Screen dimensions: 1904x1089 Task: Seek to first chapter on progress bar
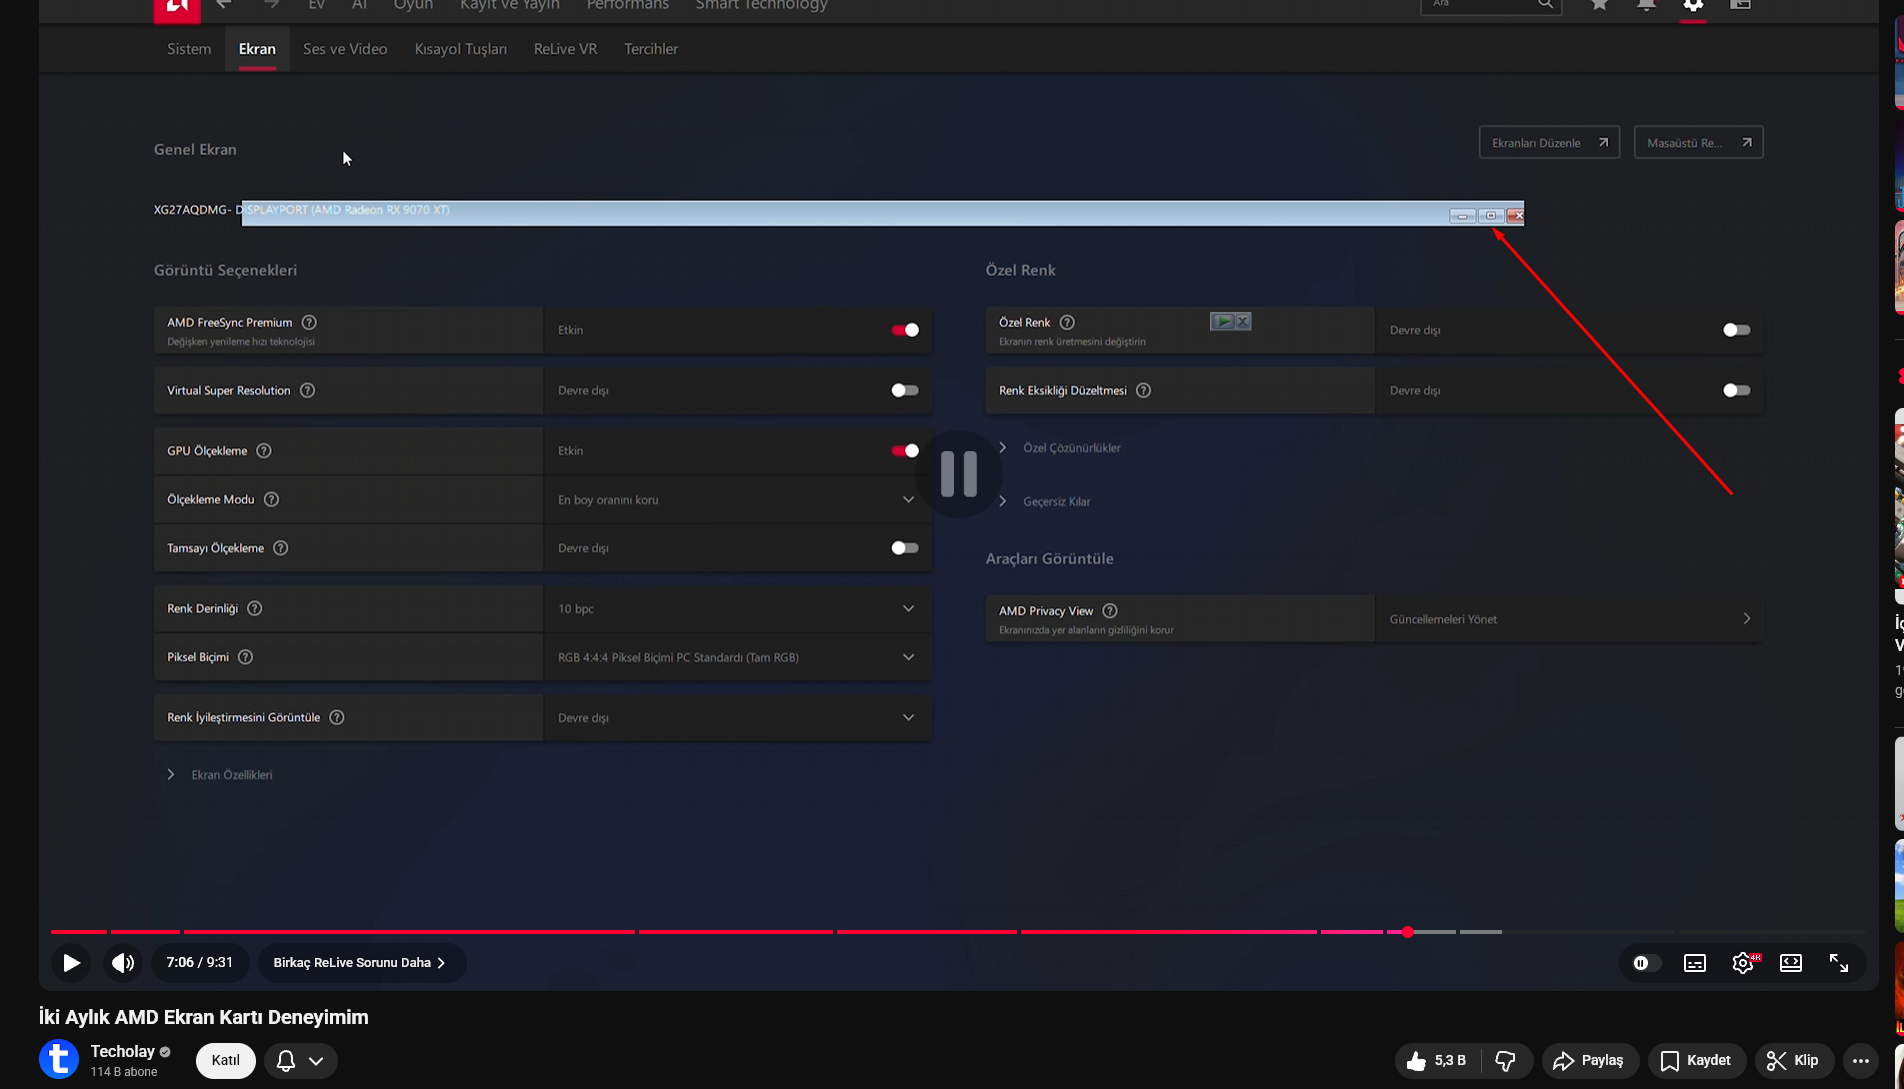pos(79,932)
